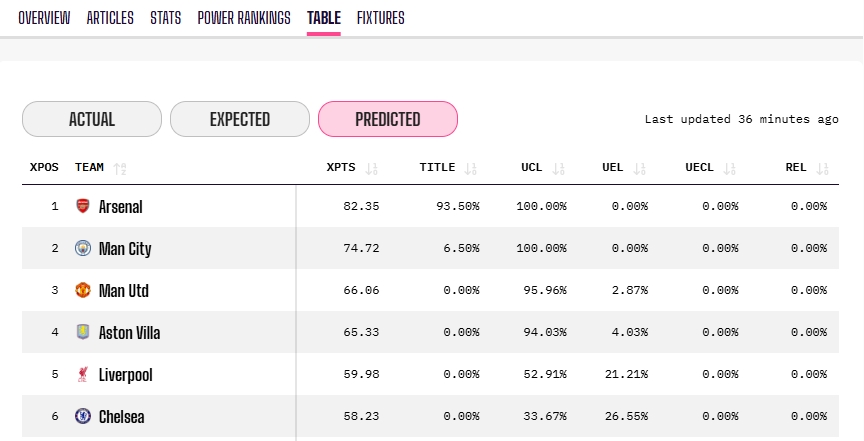Go to the Fixtures tab
864x441 pixels.
pyautogui.click(x=380, y=18)
